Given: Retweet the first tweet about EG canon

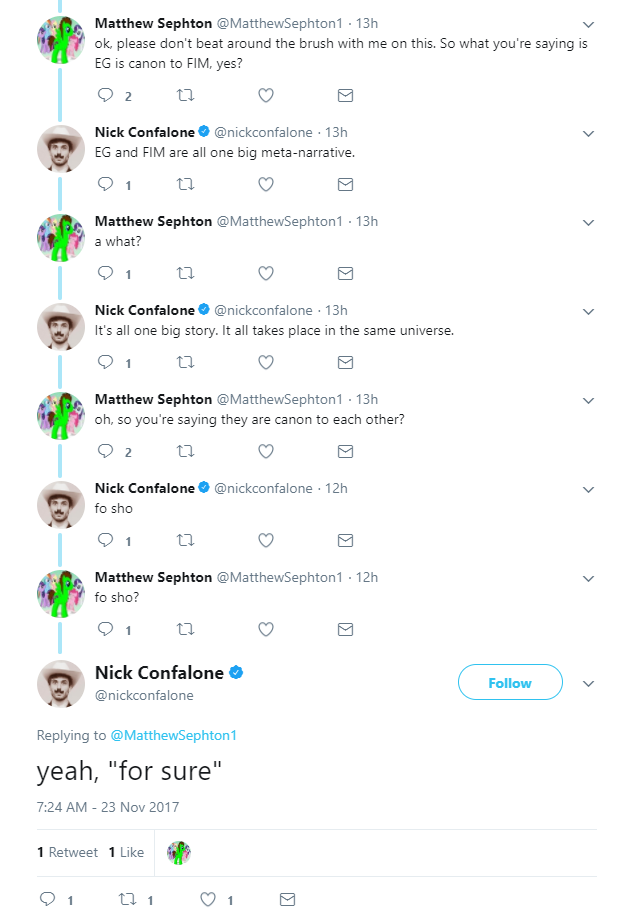Looking at the screenshot, I should pos(186,95).
